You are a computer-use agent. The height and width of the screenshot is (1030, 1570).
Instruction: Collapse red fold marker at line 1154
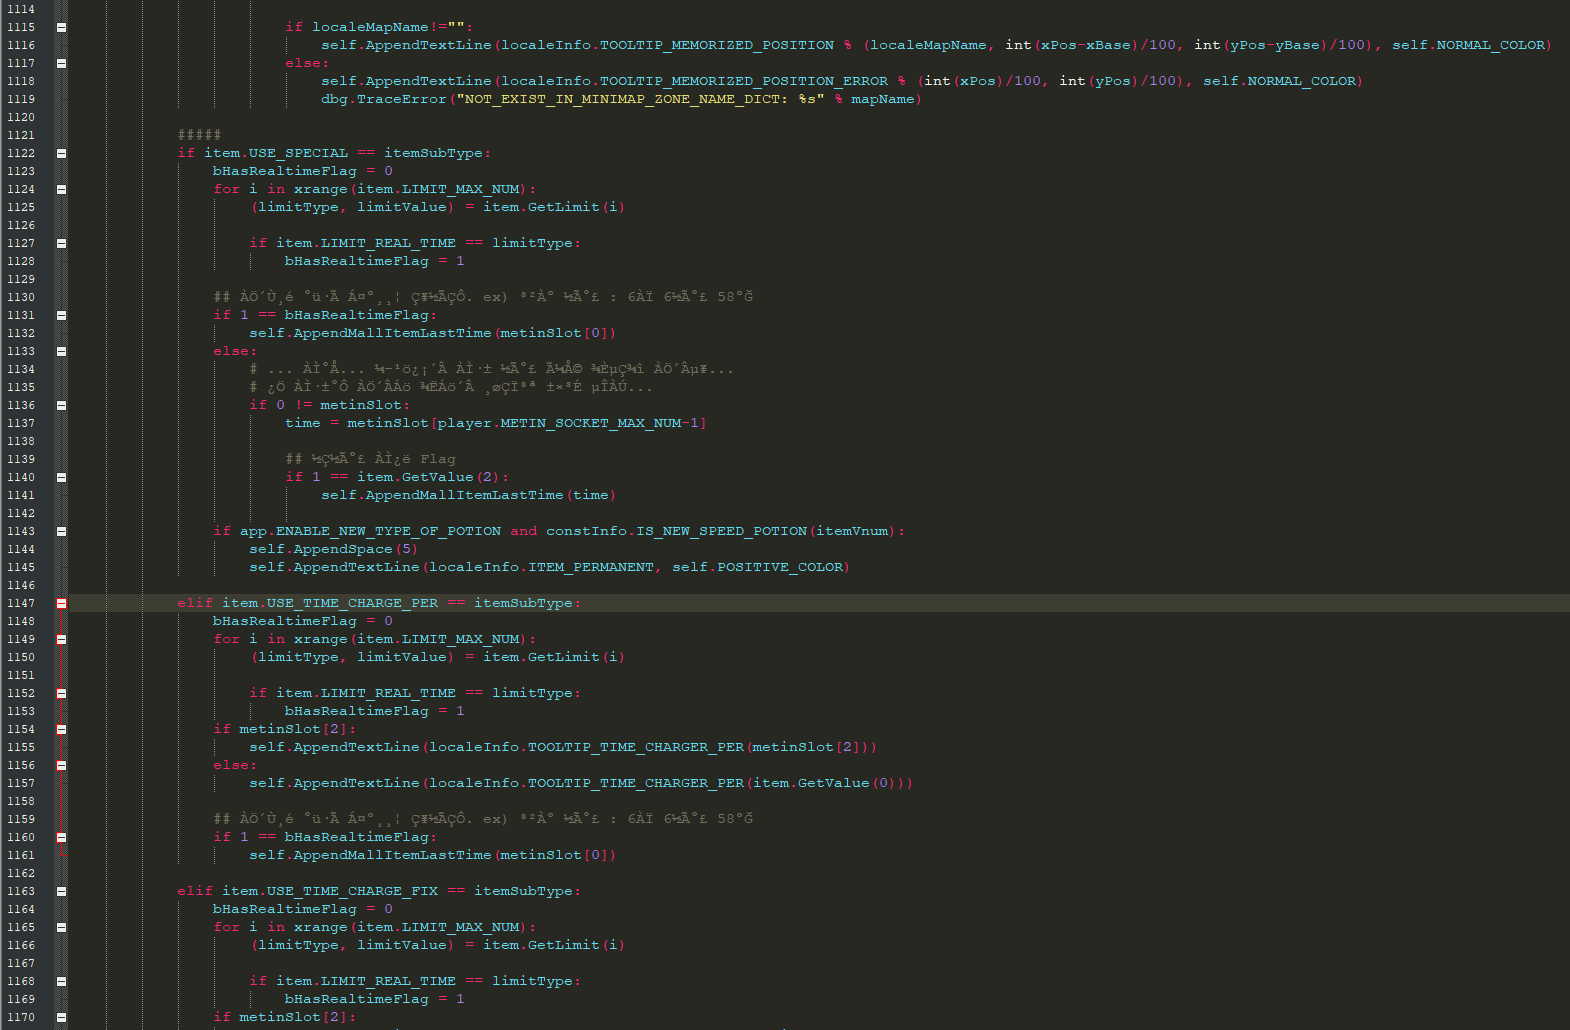tap(61, 729)
